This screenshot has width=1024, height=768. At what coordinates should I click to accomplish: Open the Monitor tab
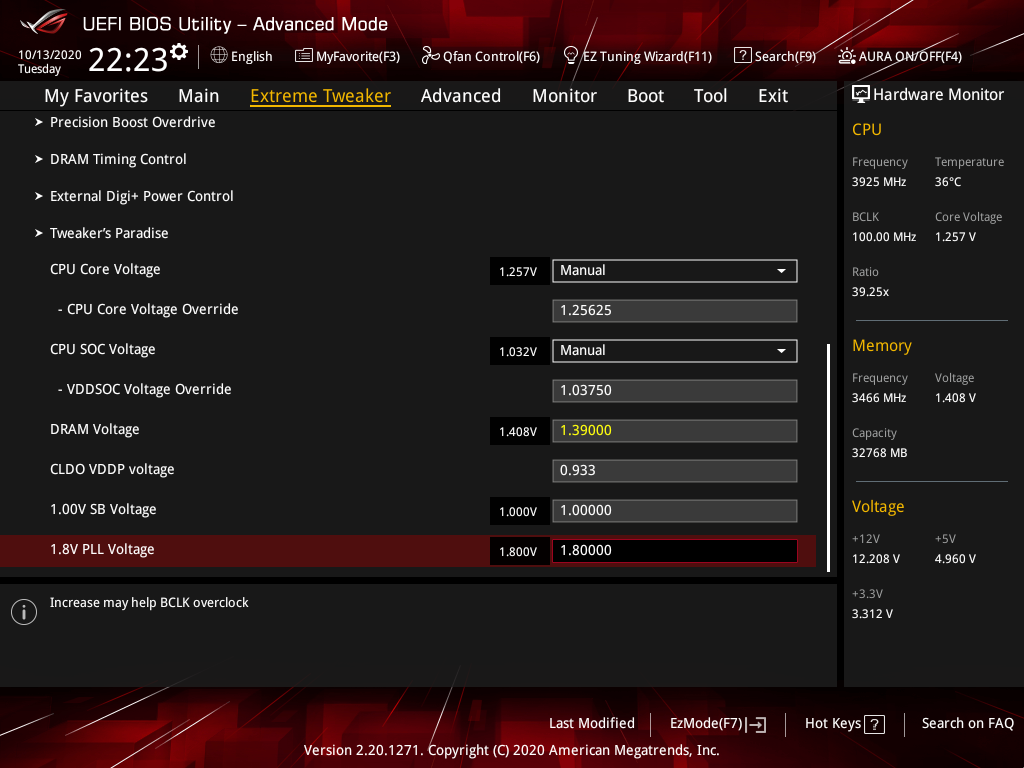[x=564, y=96]
